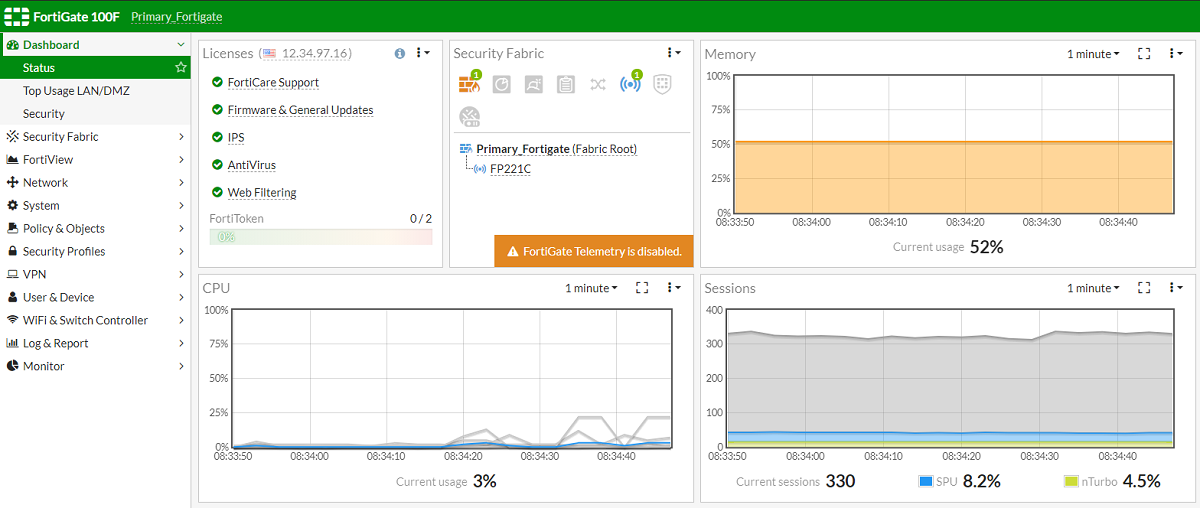Open Security Fabric widget options menu
This screenshot has height=508, width=1200.
click(x=674, y=53)
